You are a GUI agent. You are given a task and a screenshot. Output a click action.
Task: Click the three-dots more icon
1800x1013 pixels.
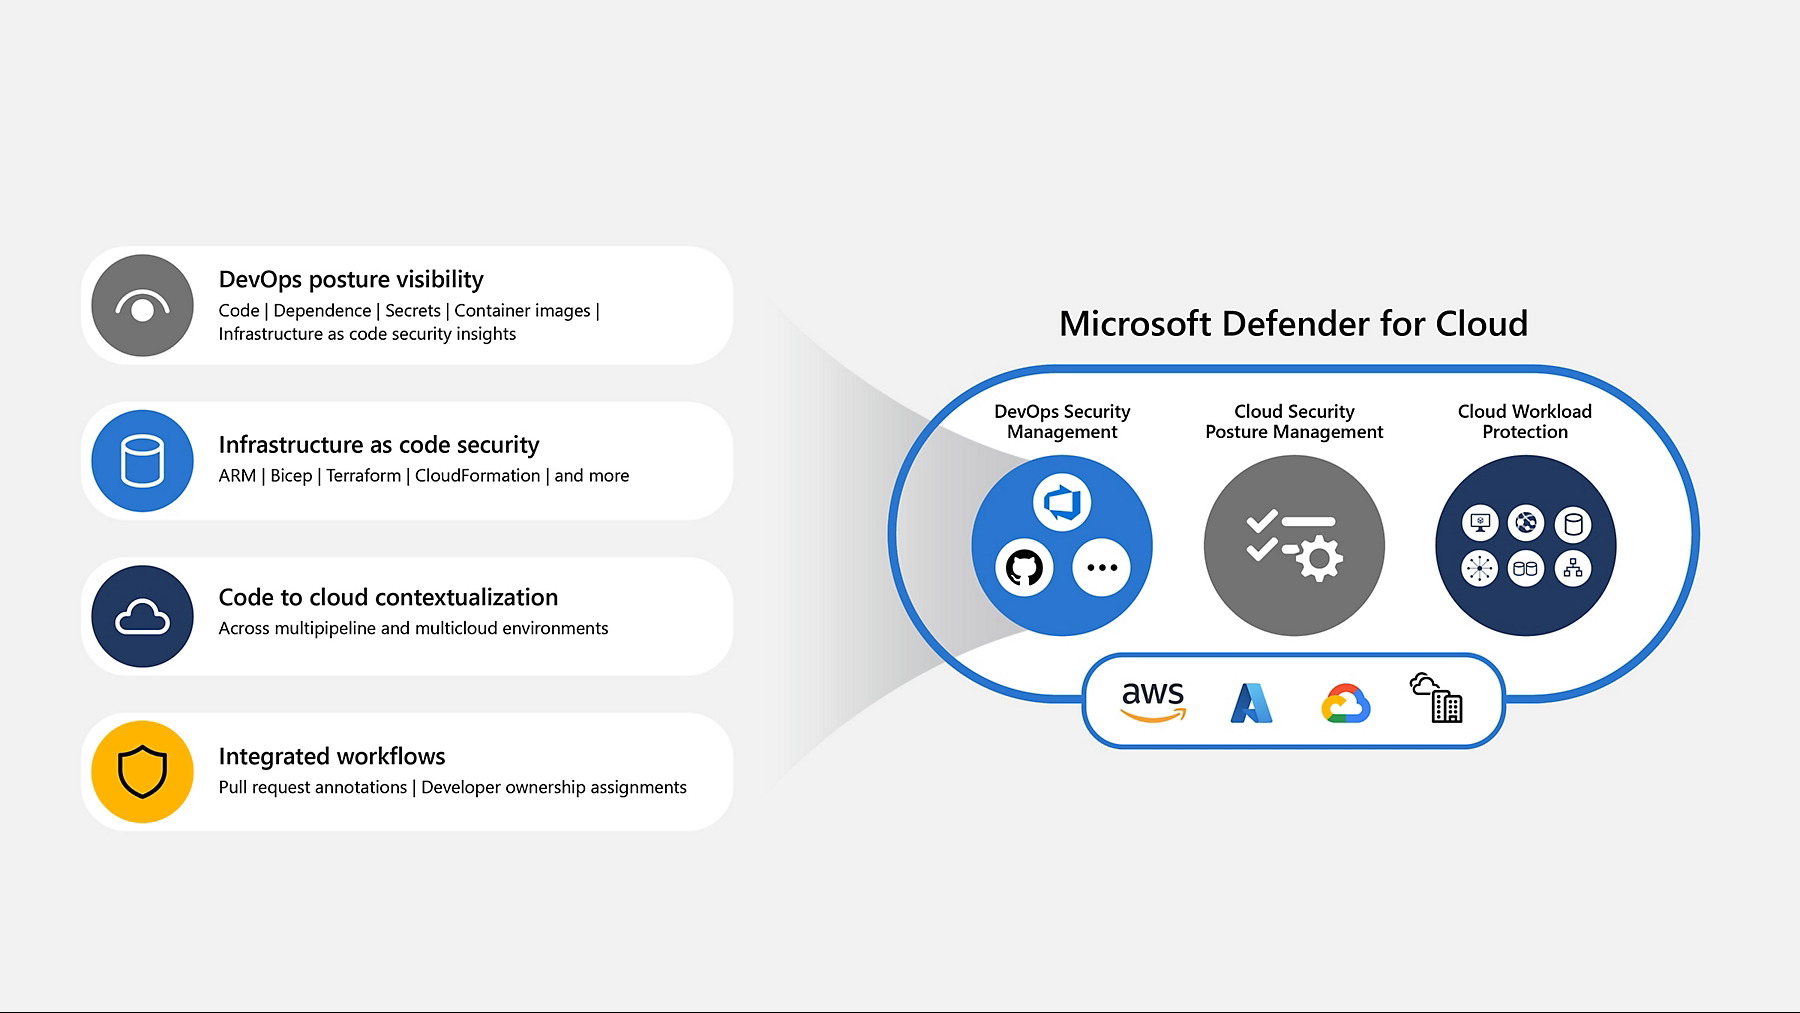pyautogui.click(x=1101, y=568)
